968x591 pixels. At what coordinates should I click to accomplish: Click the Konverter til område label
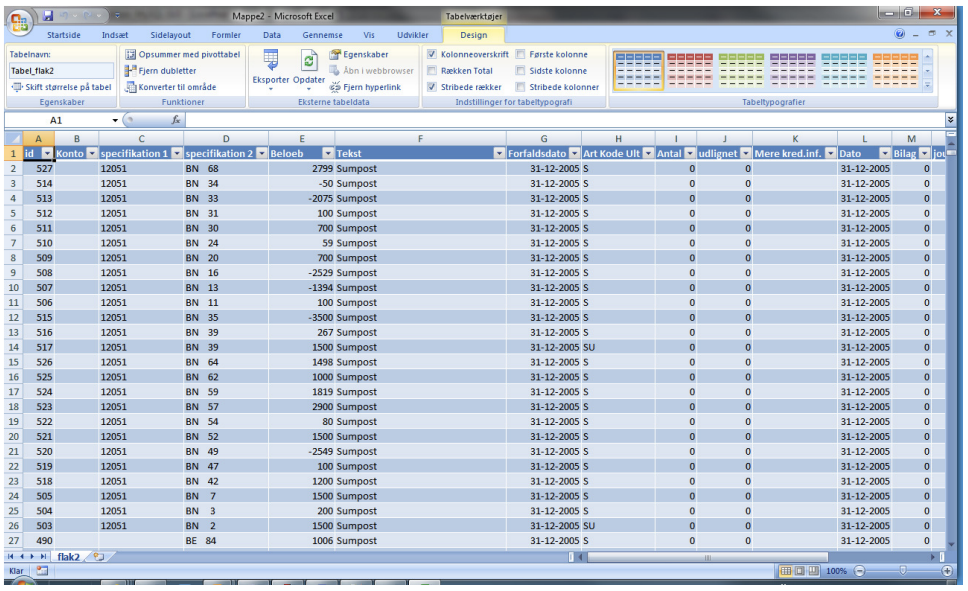pyautogui.click(x=177, y=87)
